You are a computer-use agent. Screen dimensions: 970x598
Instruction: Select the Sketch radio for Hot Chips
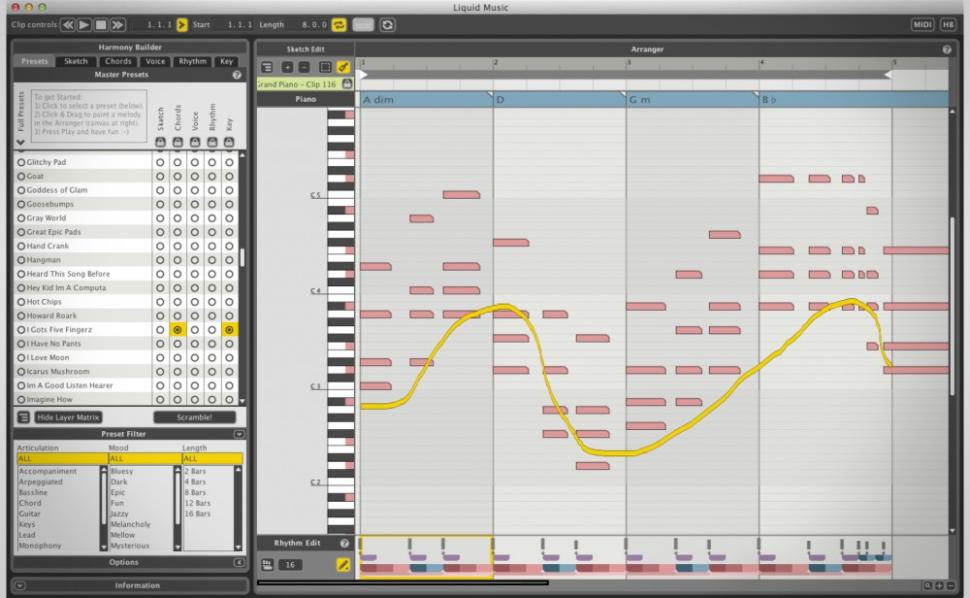(x=159, y=301)
